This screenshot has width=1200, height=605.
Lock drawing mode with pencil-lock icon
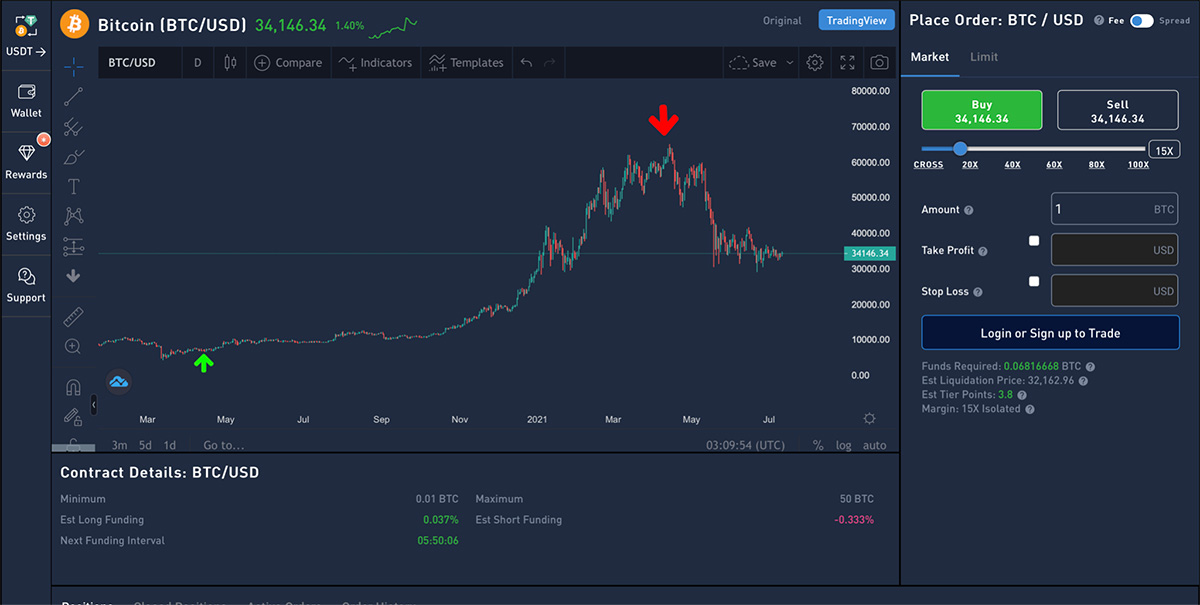(x=73, y=415)
